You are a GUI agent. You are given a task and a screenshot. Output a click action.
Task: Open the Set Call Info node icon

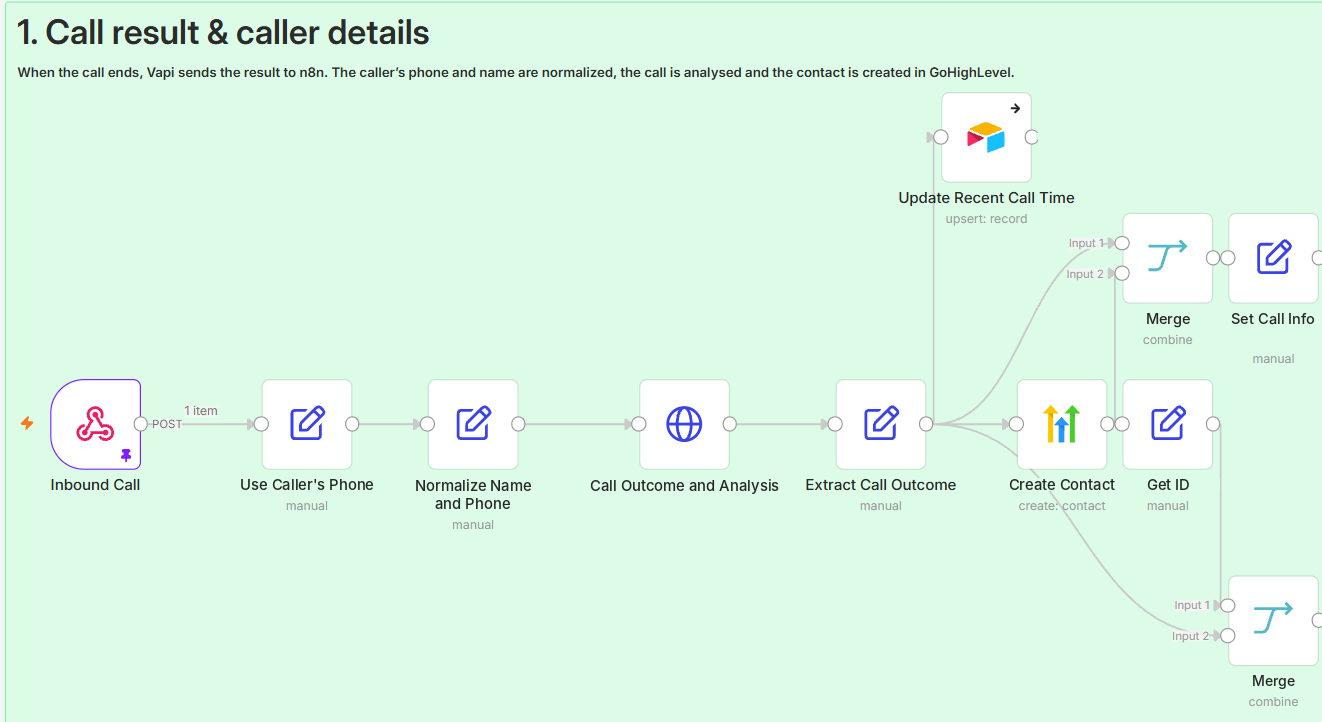[x=1273, y=258]
